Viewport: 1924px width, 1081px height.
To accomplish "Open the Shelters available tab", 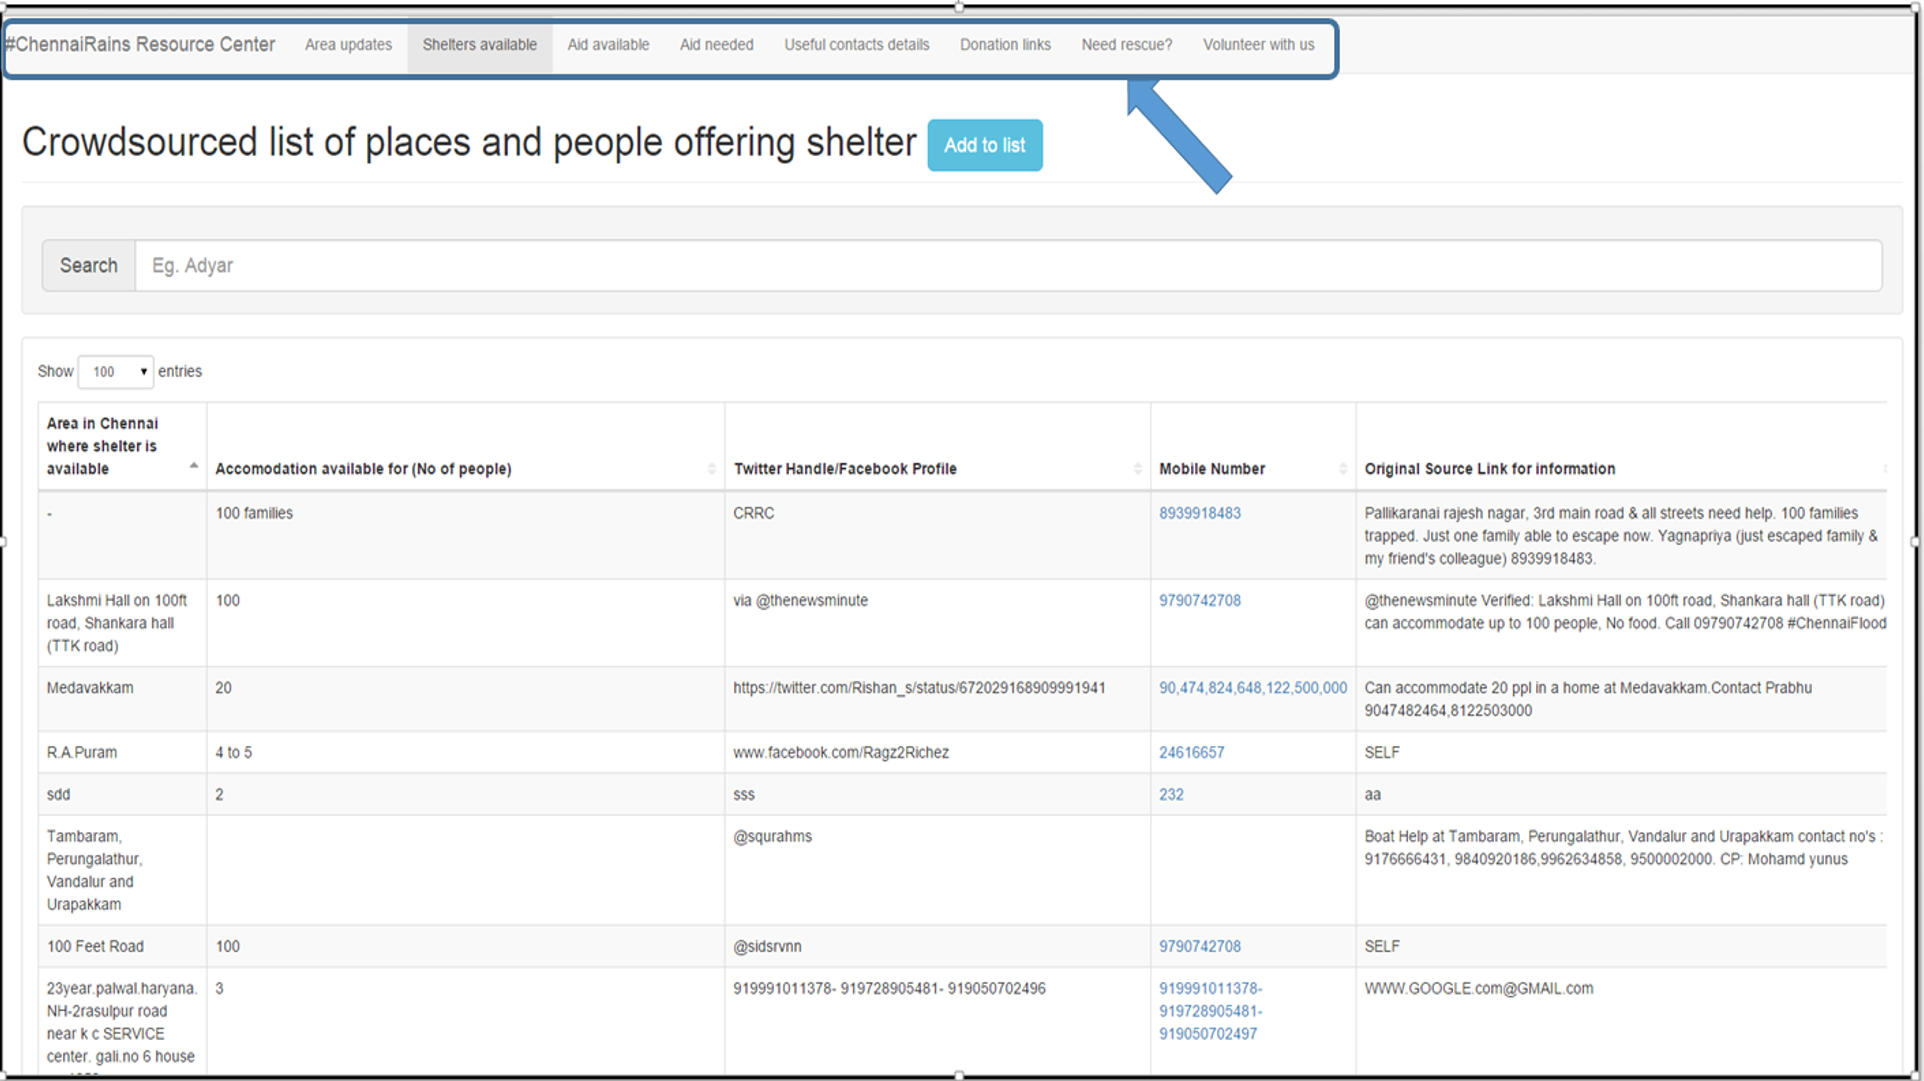I will (x=480, y=44).
